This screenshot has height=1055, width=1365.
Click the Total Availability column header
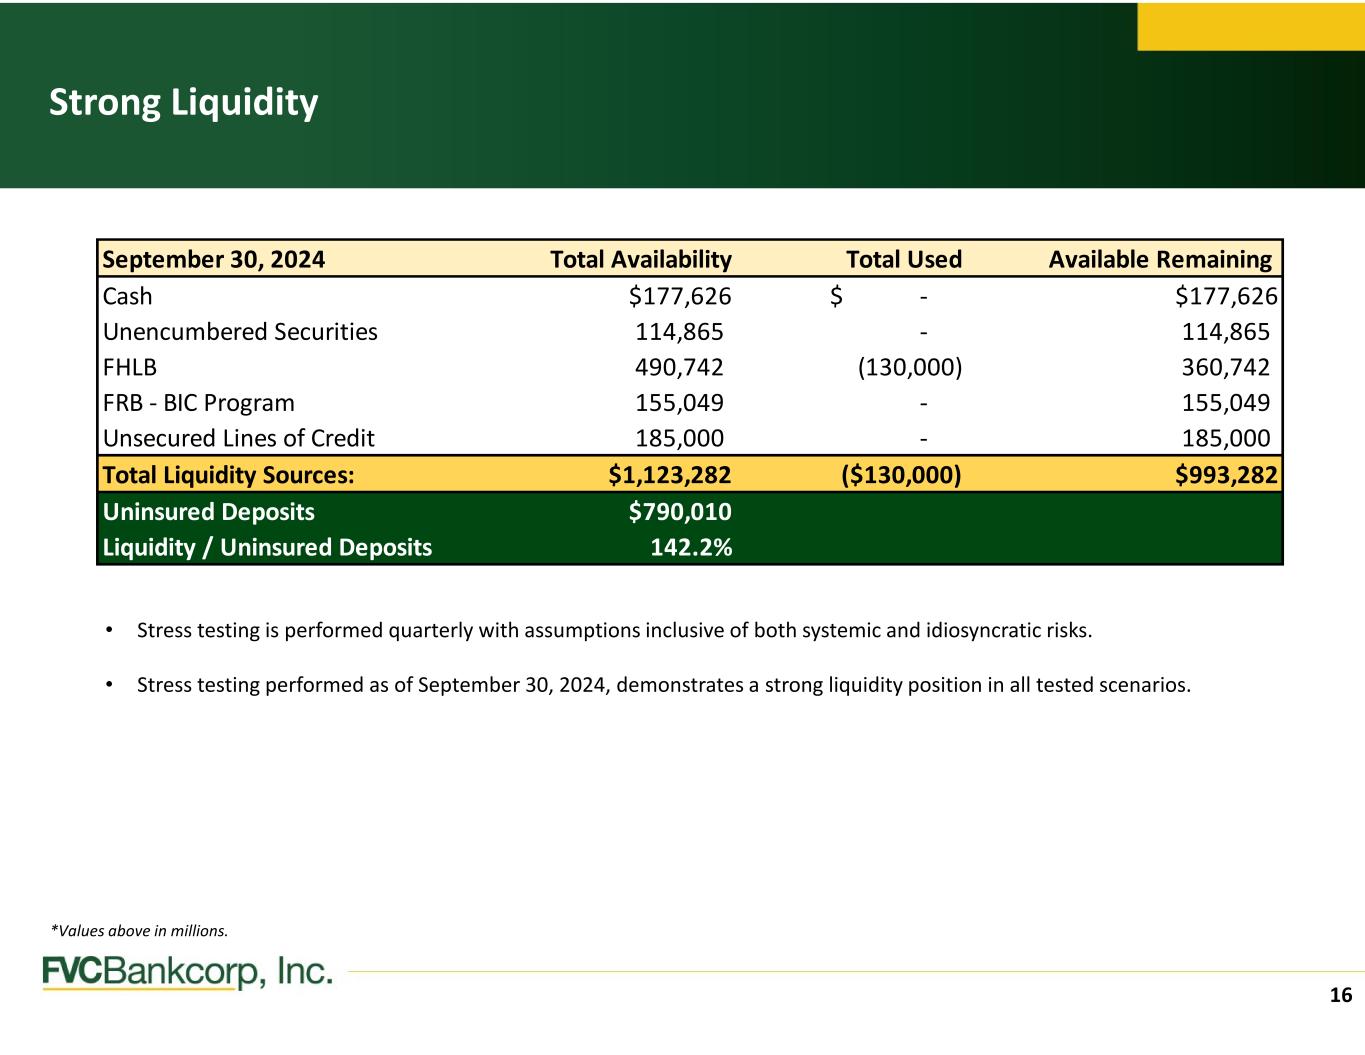(640, 260)
